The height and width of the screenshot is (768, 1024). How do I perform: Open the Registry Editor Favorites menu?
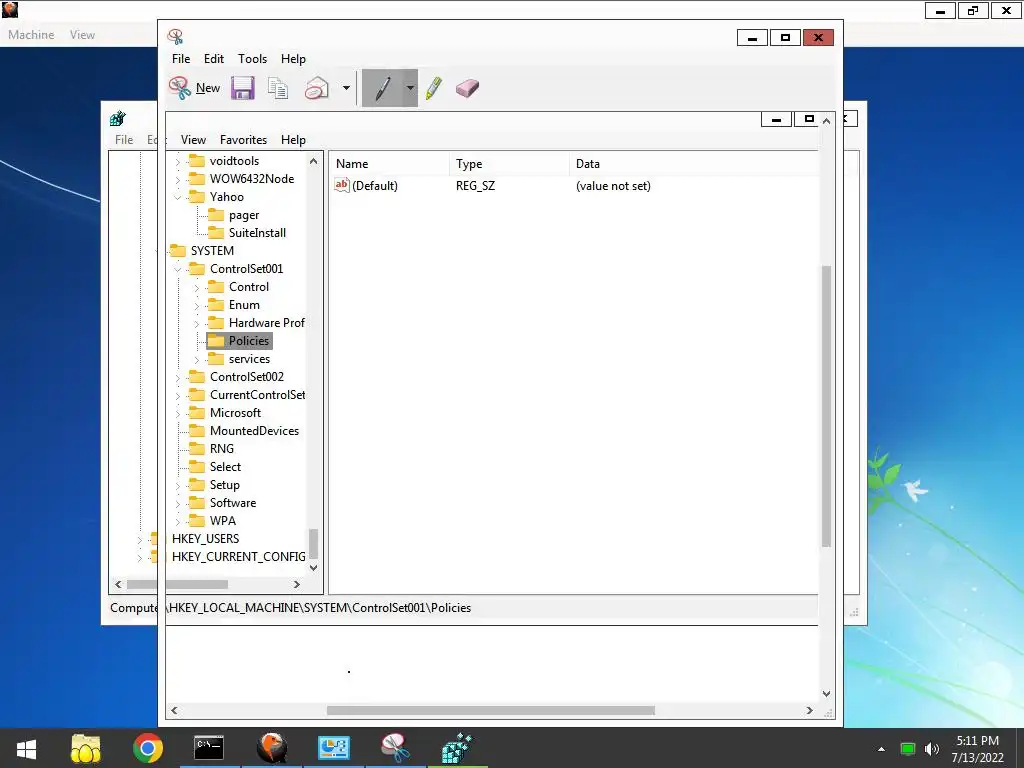pos(243,140)
